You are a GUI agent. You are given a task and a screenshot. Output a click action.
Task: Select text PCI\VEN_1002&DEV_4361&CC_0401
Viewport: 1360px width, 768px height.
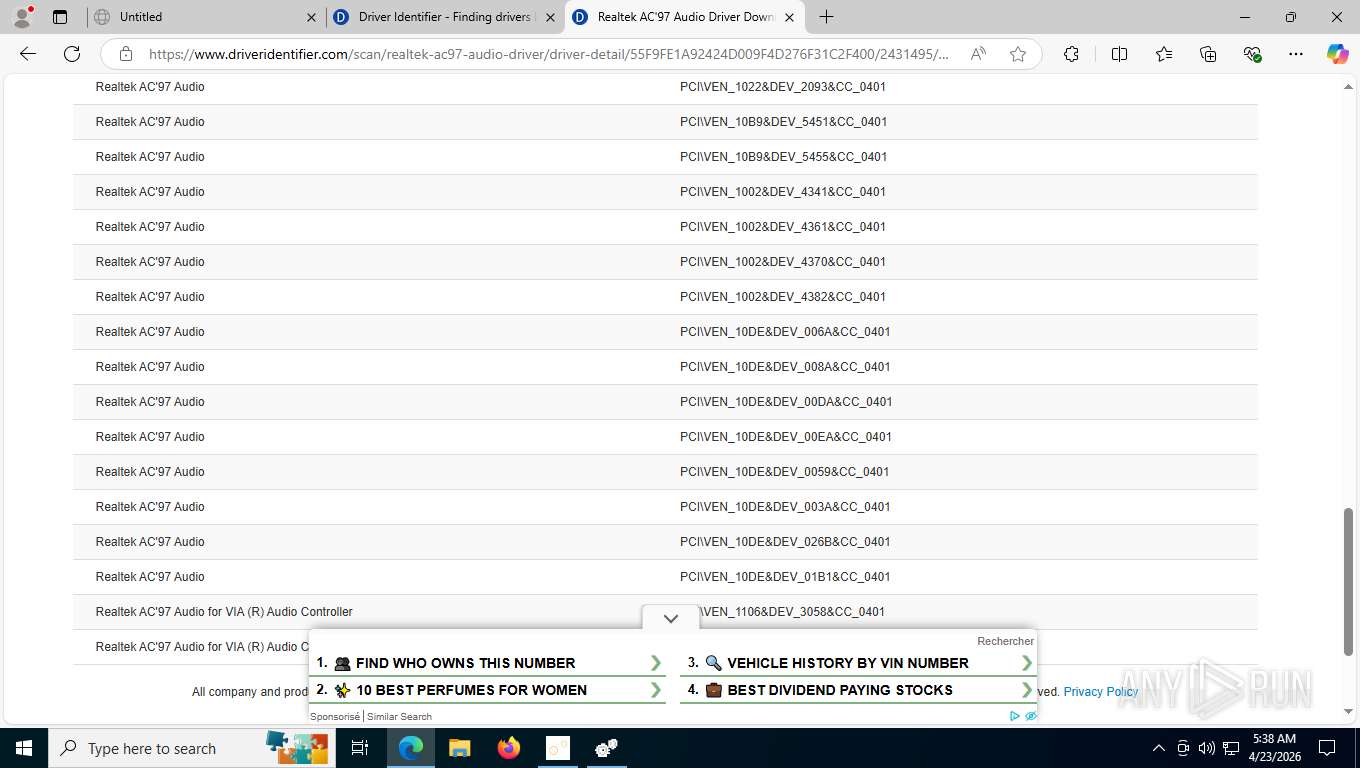783,227
